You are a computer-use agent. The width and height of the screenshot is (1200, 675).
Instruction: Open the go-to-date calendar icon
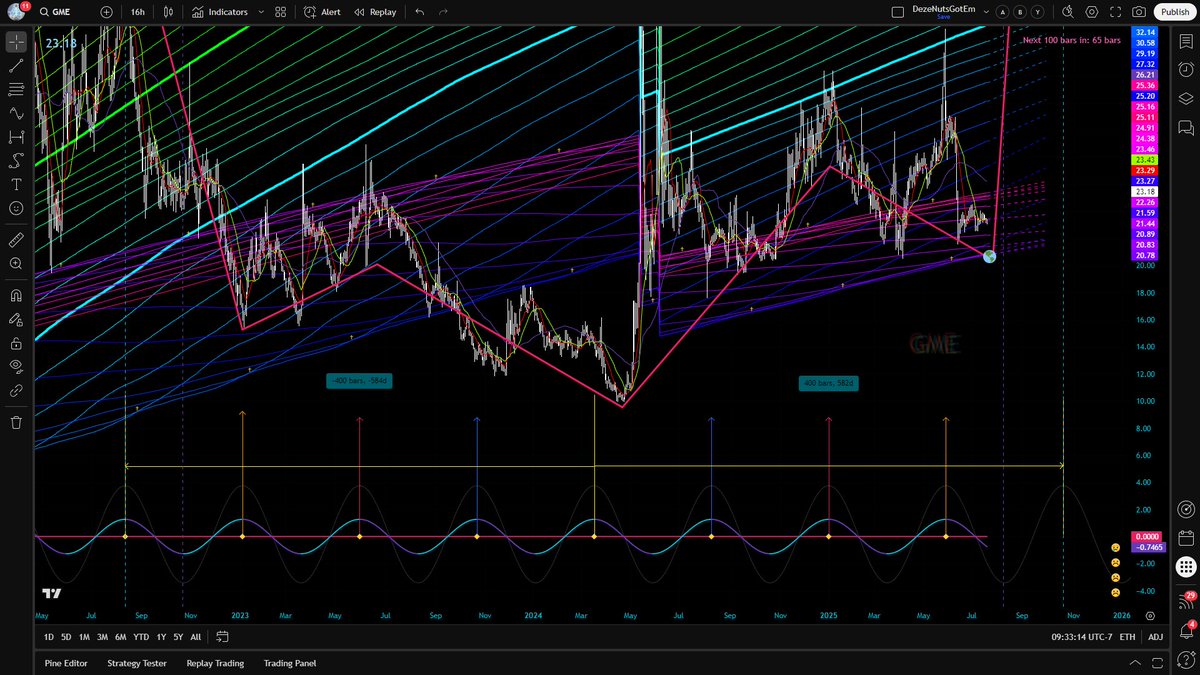[x=222, y=637]
